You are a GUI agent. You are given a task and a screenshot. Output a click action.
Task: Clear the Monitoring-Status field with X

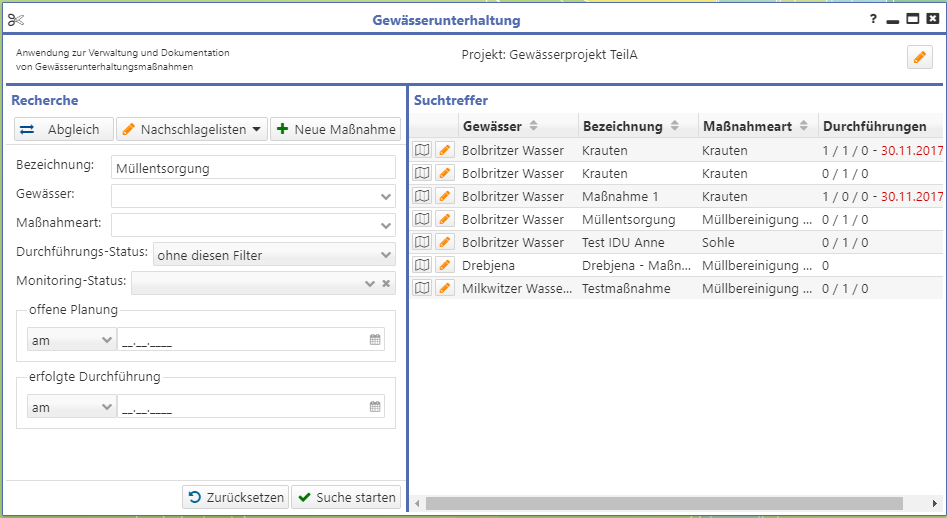coord(386,284)
